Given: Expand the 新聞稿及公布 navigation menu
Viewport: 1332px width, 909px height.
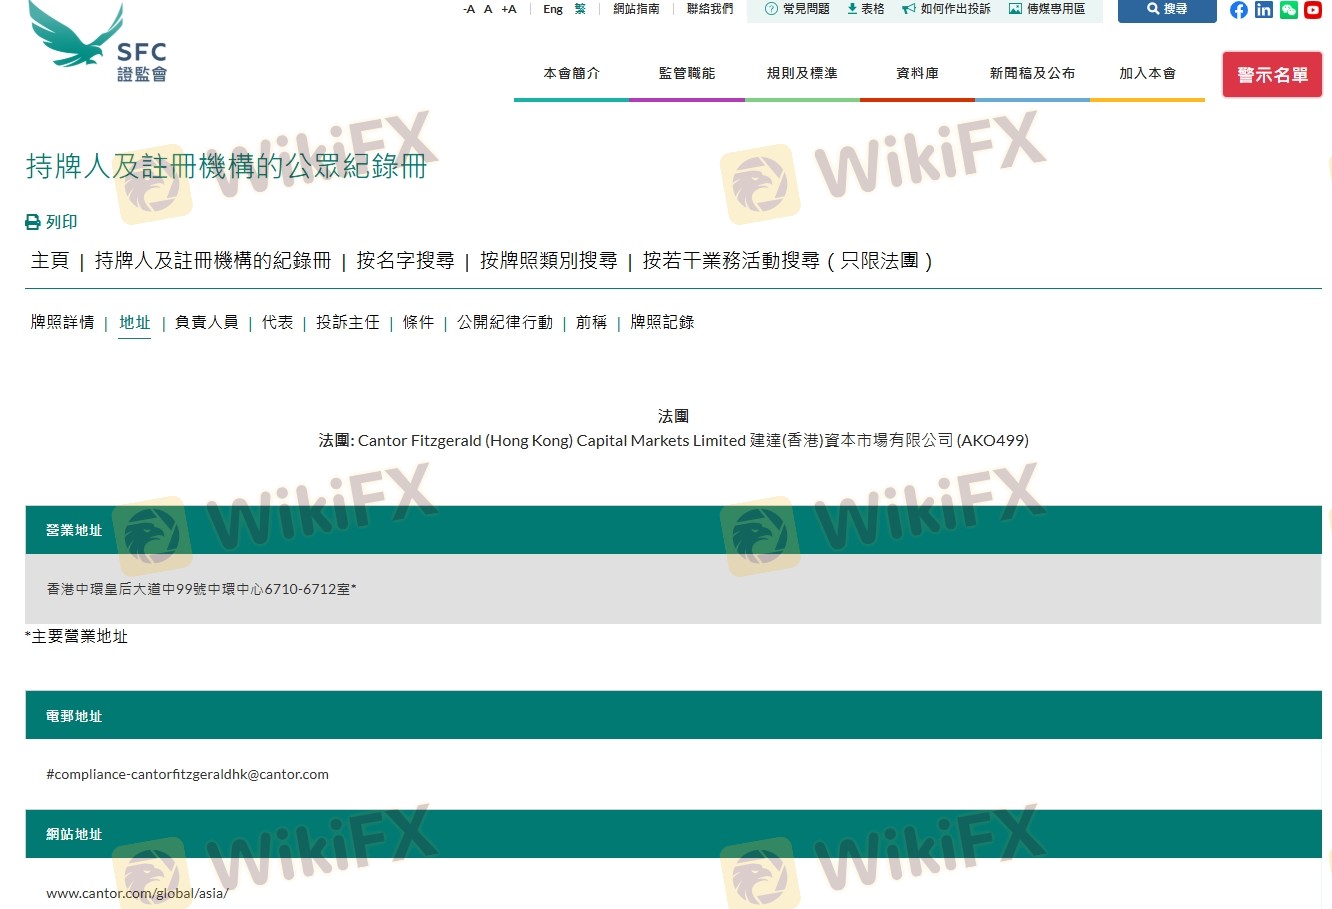Looking at the screenshot, I should coord(1032,73).
